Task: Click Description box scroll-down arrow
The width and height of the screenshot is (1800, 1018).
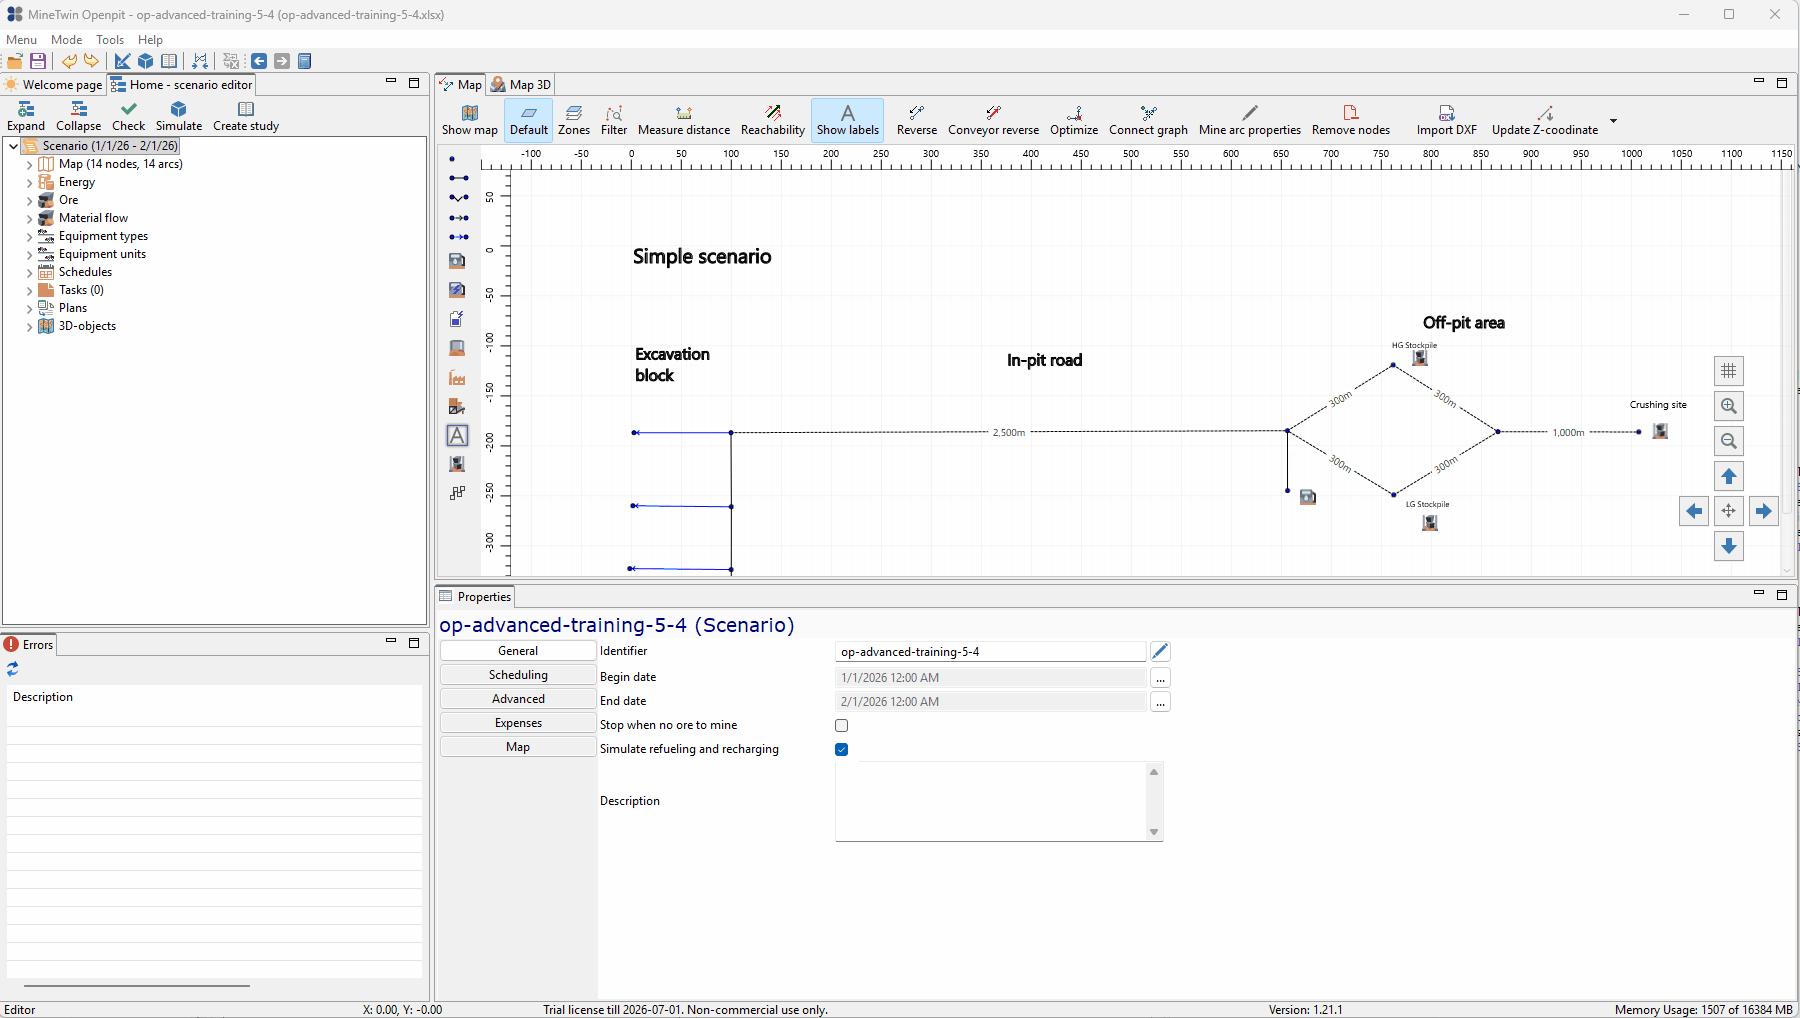Action: (x=1154, y=832)
